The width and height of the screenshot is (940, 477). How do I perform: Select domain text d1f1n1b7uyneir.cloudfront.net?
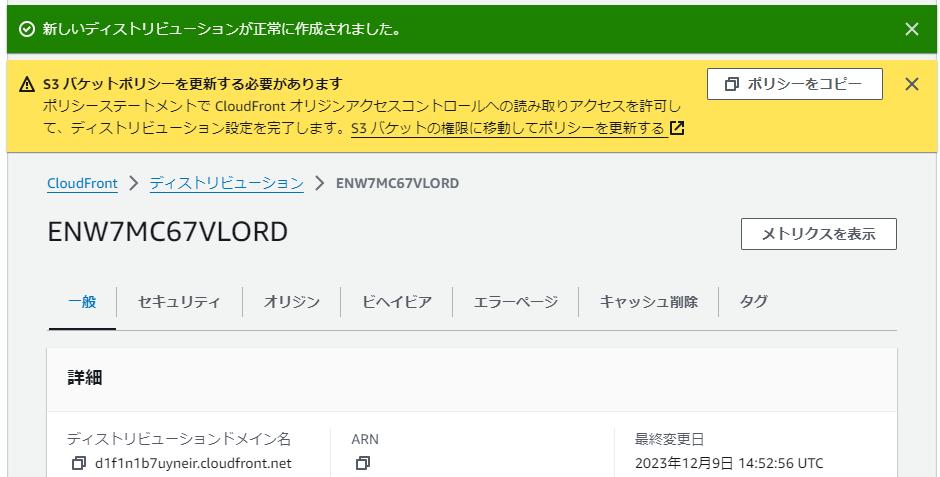pos(194,463)
